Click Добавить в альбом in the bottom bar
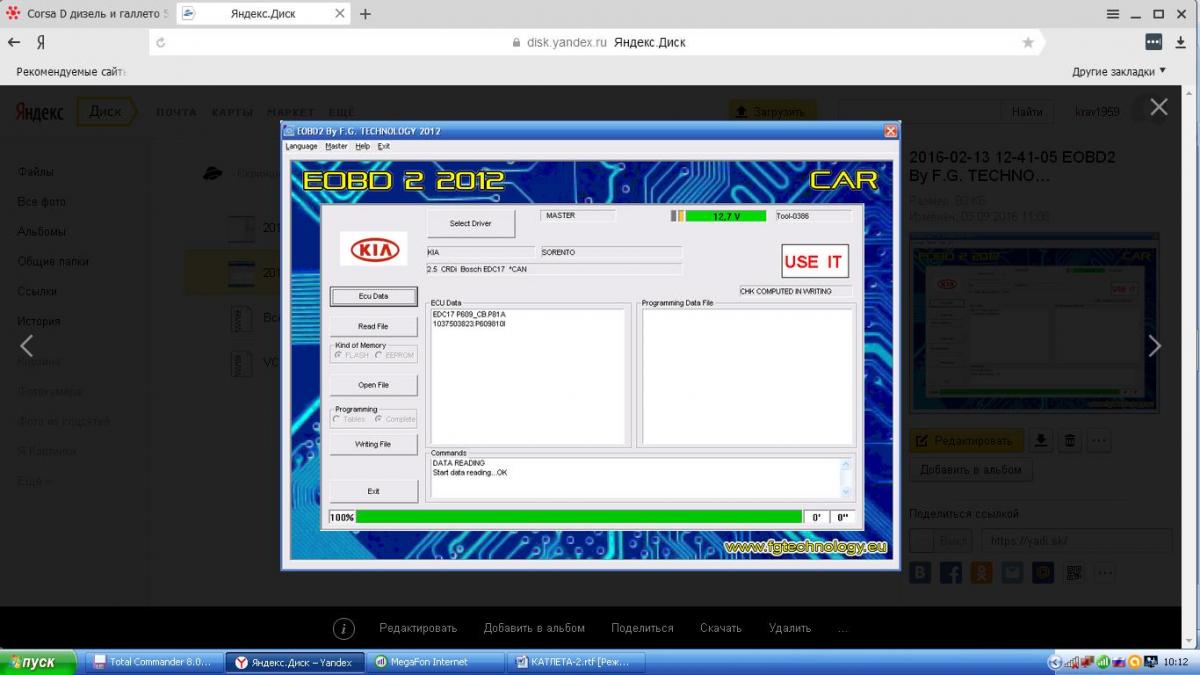Viewport: 1200px width, 675px height. click(534, 628)
